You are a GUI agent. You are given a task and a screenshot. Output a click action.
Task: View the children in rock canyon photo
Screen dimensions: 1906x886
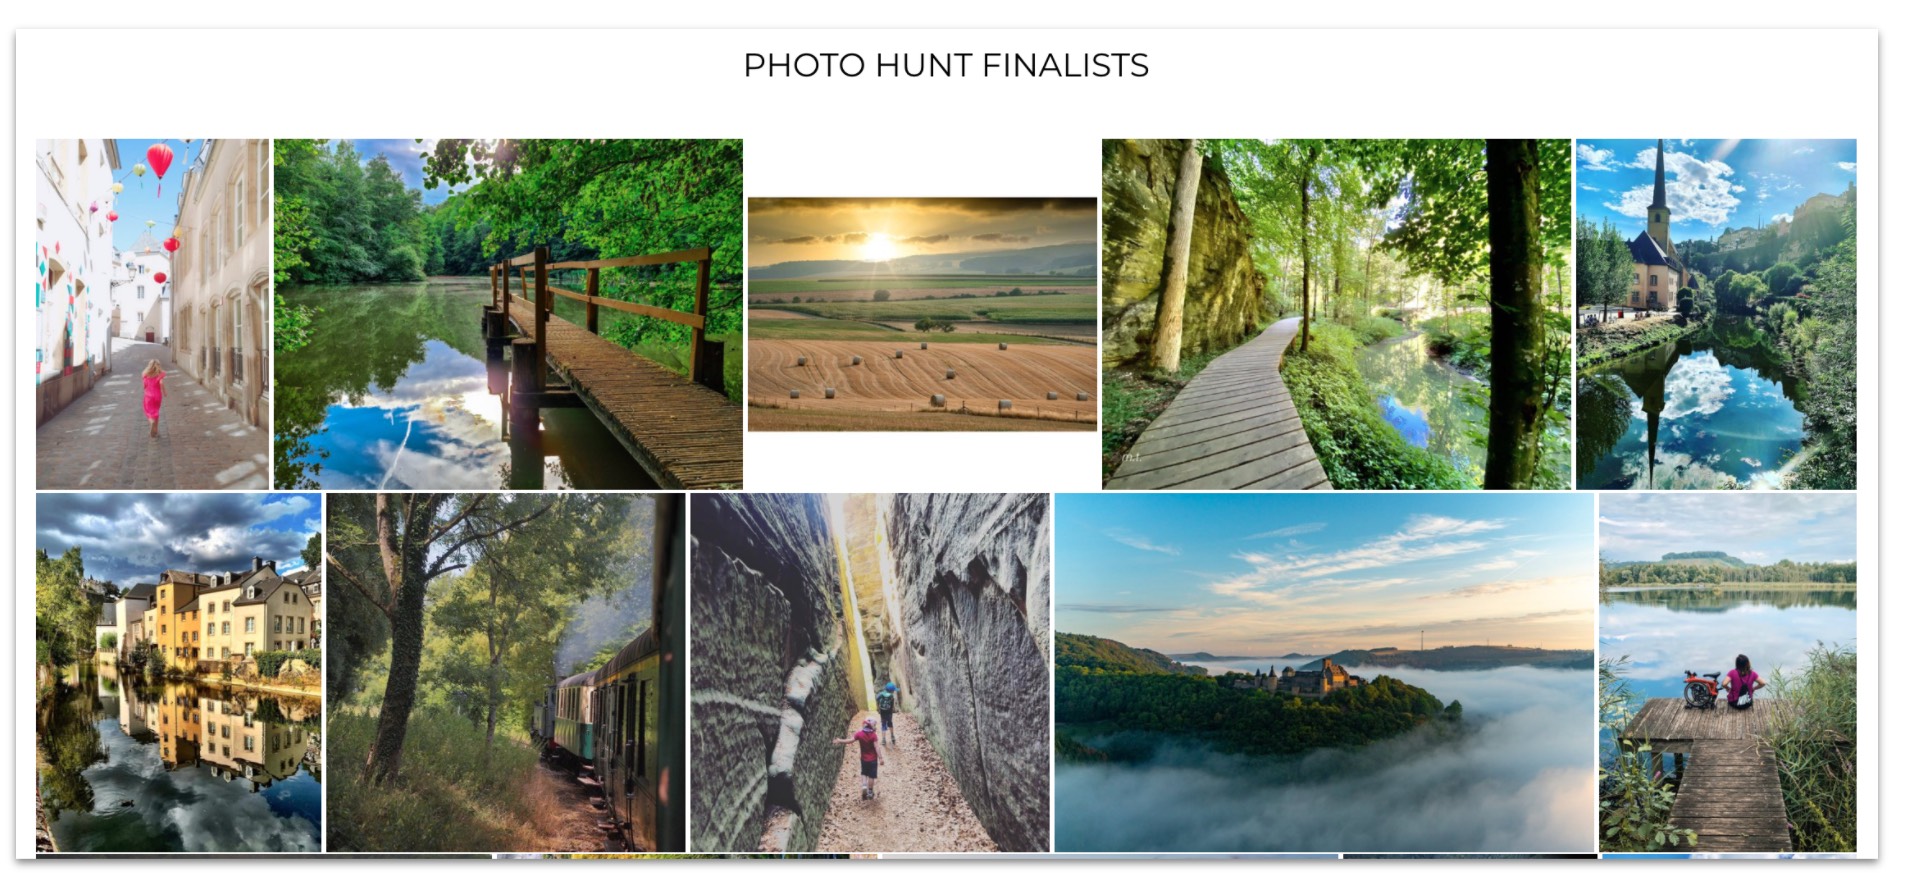click(x=870, y=672)
